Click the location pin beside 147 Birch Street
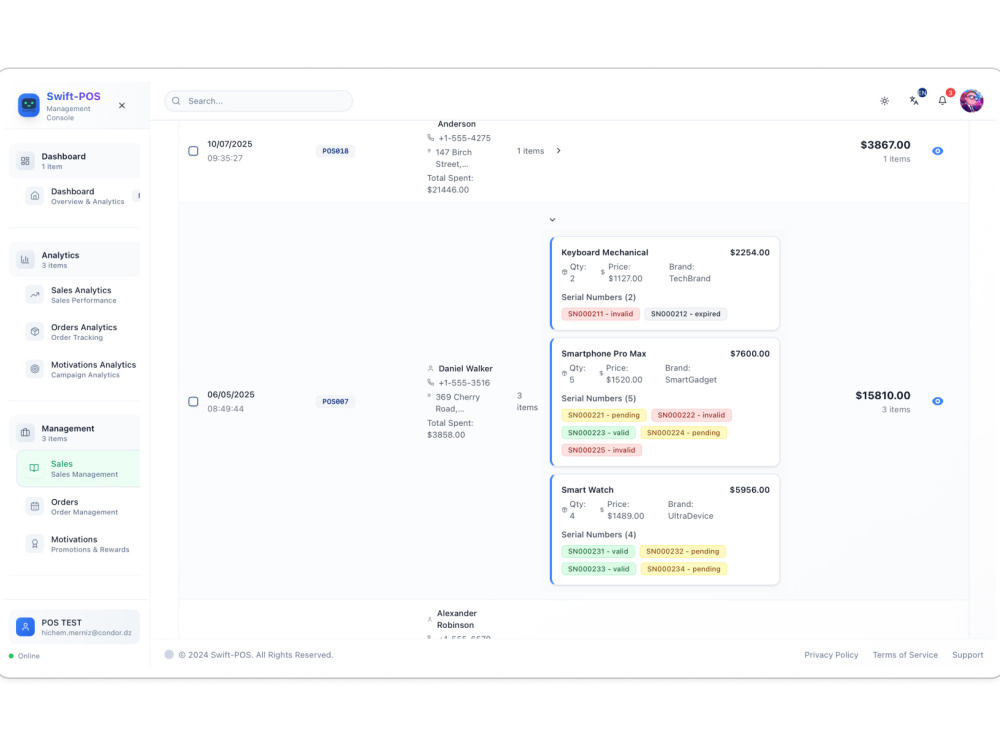The image size is (1000, 750). pyautogui.click(x=429, y=151)
